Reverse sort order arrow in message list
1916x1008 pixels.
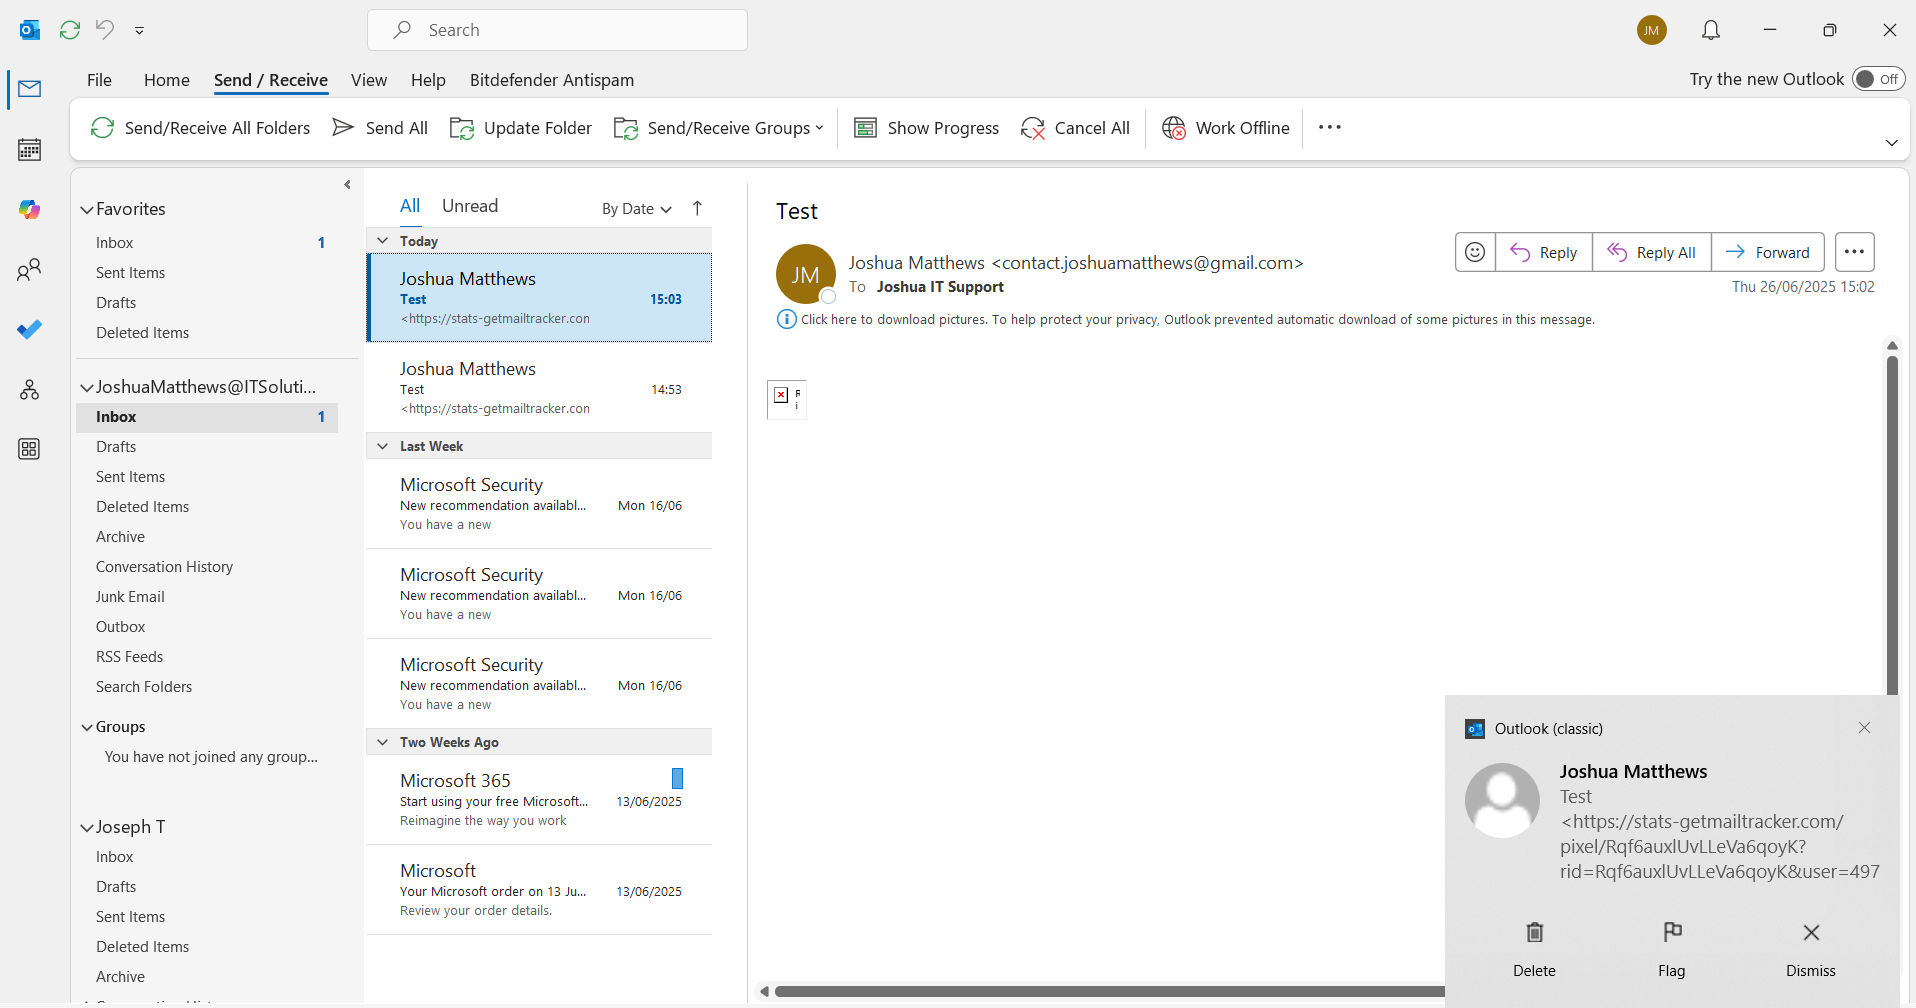pos(697,208)
